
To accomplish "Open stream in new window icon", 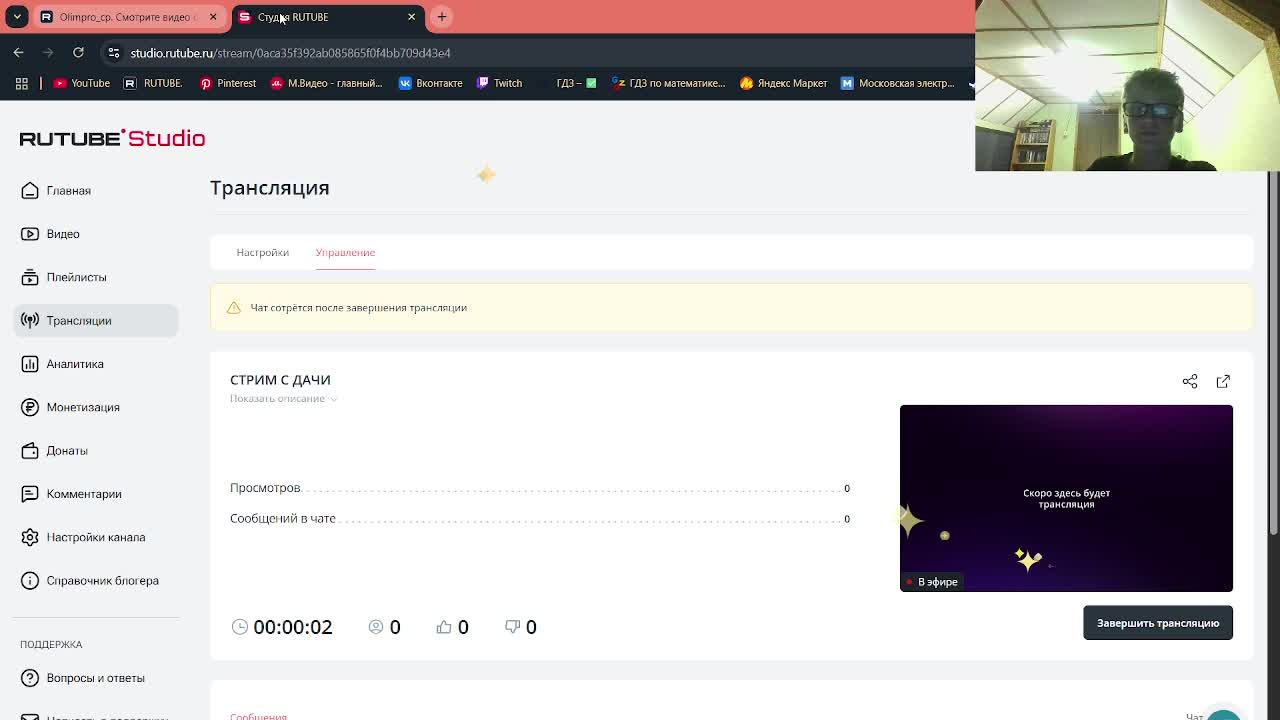I will coord(1223,381).
